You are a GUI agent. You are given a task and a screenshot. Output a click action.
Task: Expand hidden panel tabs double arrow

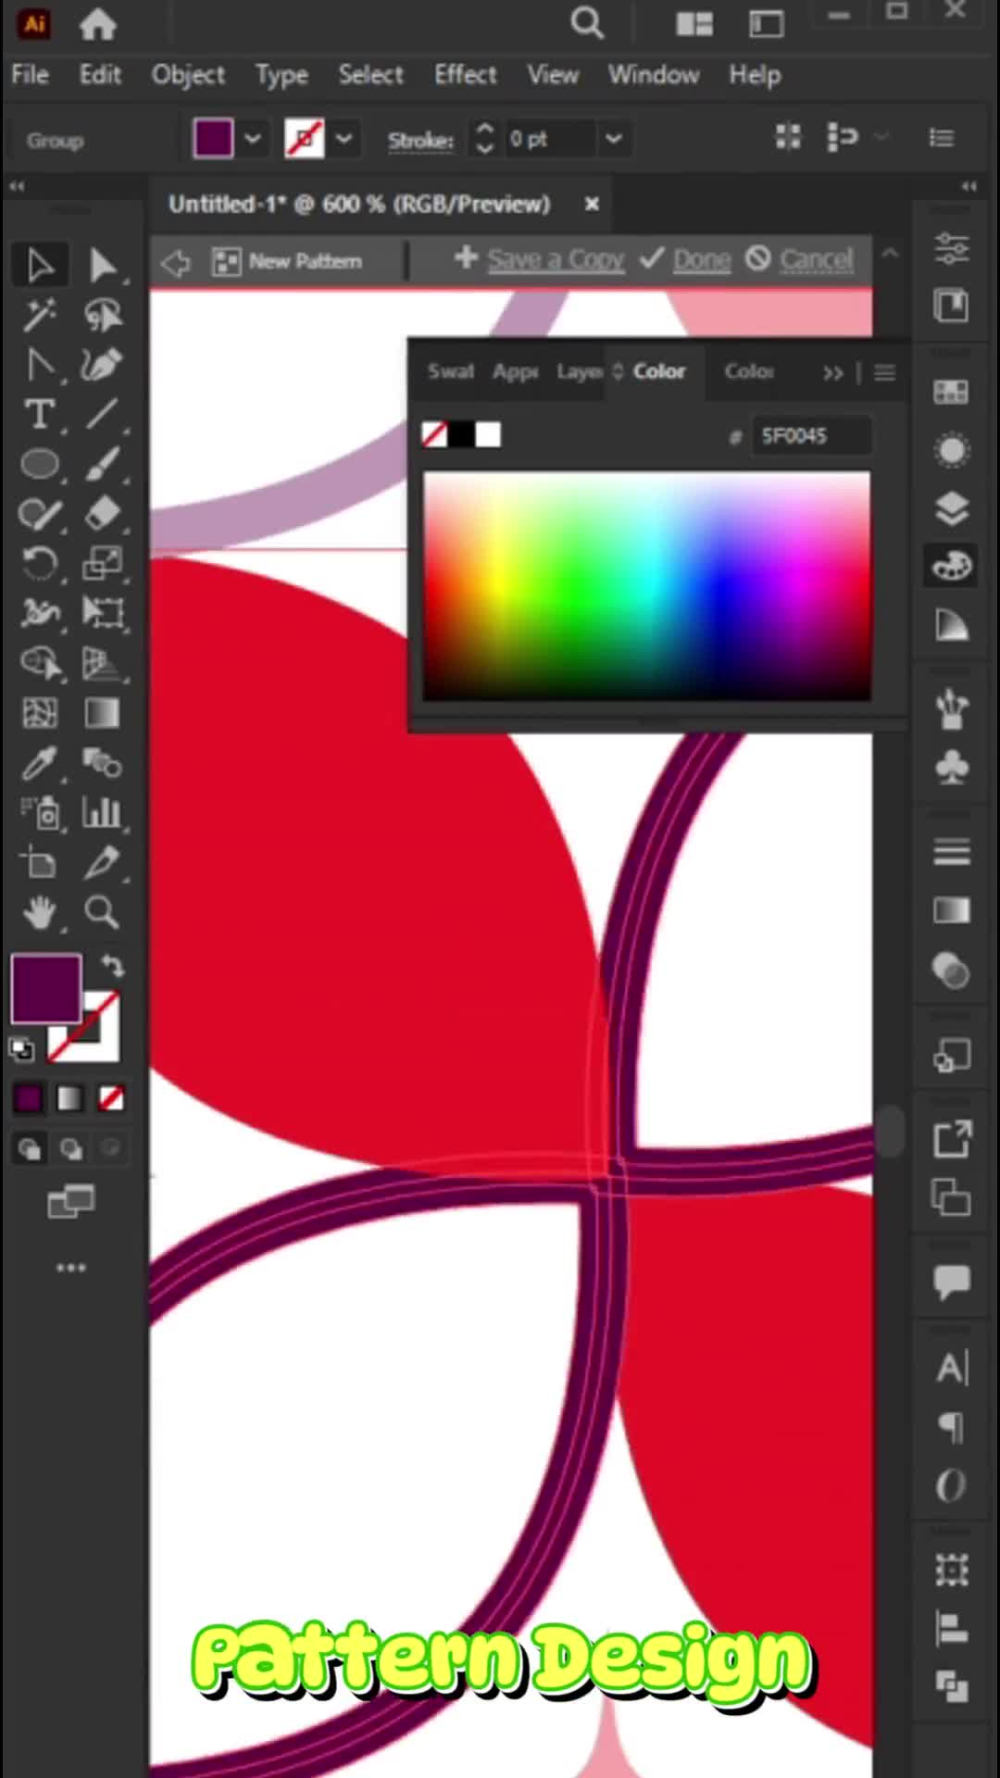pyautogui.click(x=832, y=373)
